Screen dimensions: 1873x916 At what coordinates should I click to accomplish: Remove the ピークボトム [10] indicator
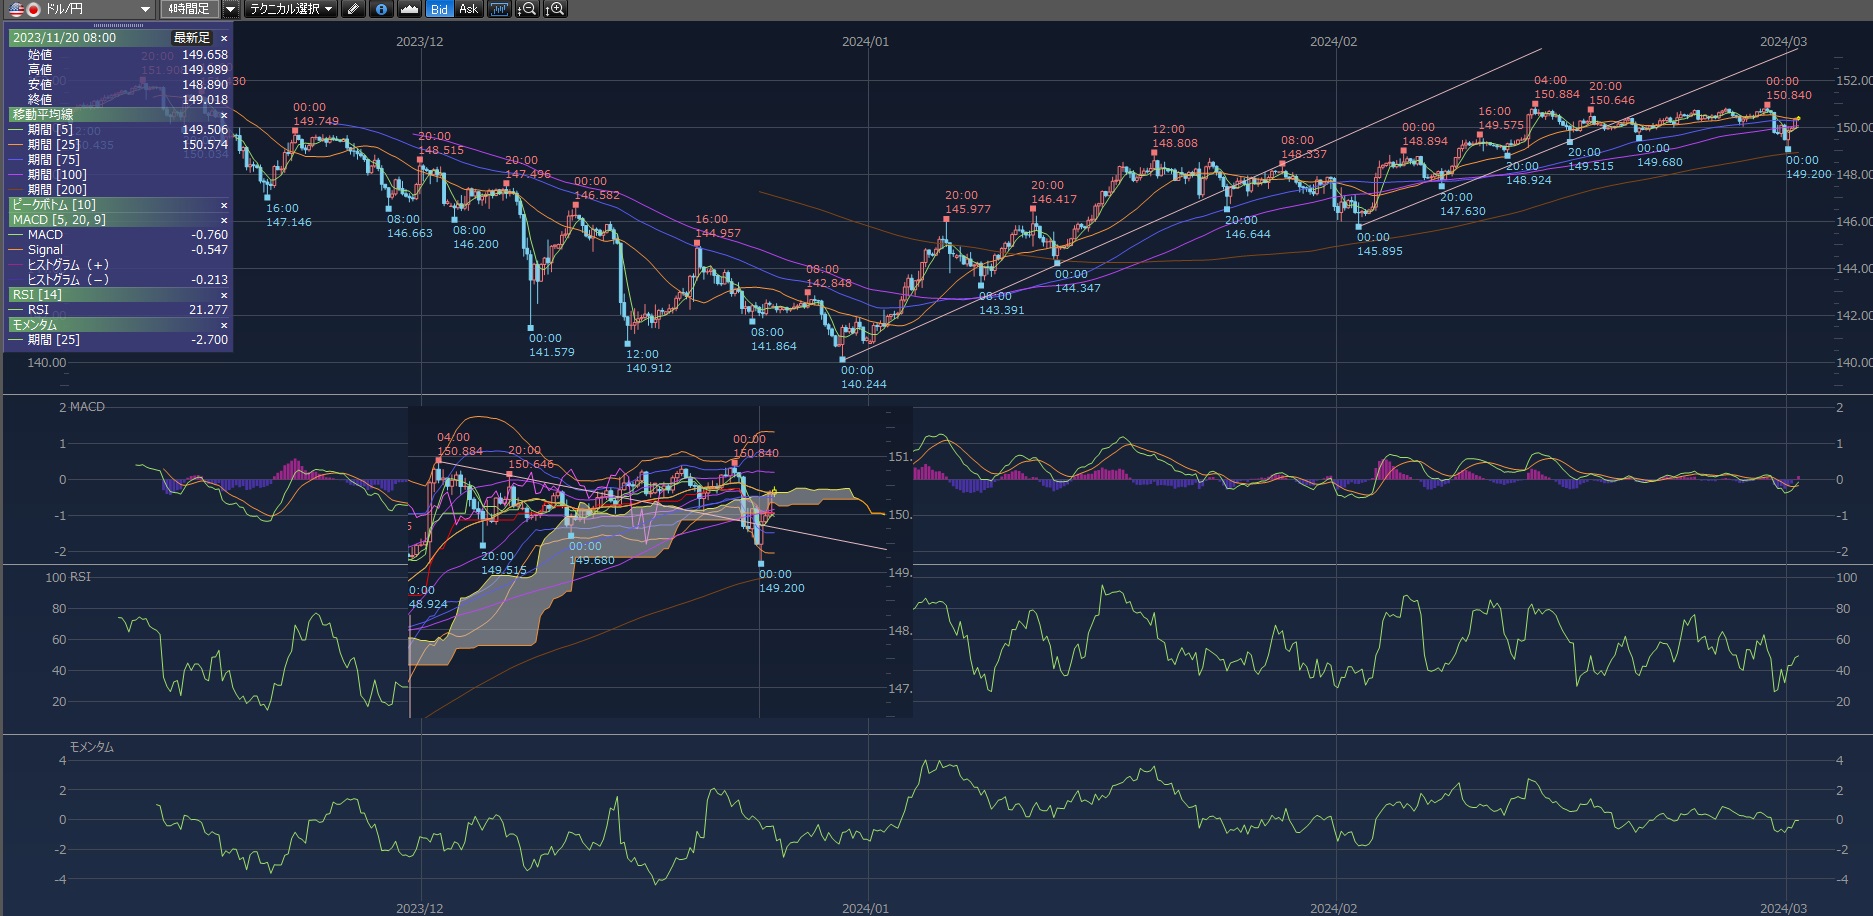point(224,205)
